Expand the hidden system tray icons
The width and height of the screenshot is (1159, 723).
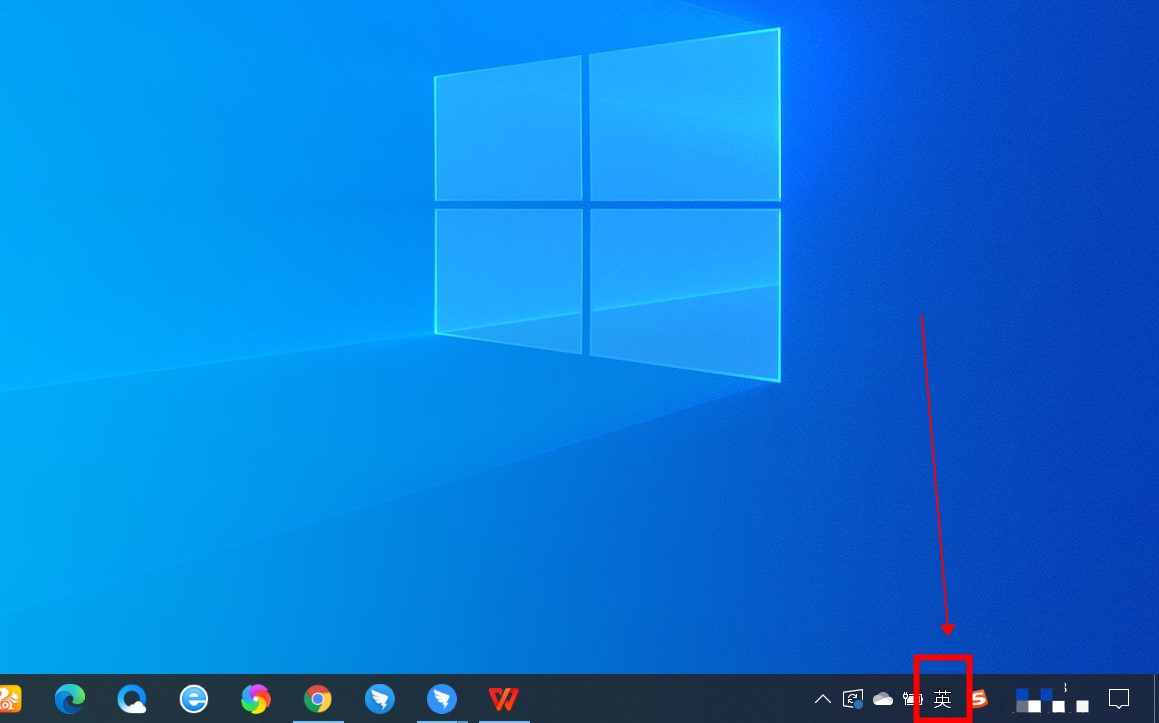[x=822, y=698]
